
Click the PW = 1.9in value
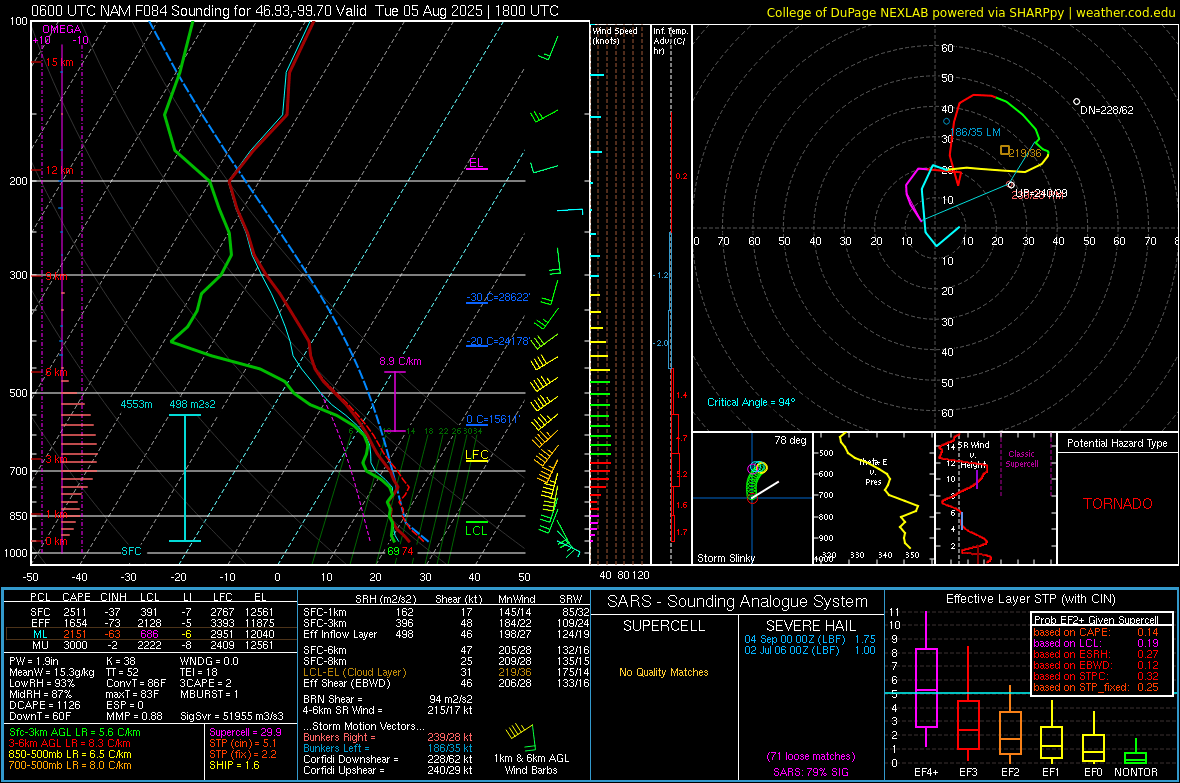[34, 661]
